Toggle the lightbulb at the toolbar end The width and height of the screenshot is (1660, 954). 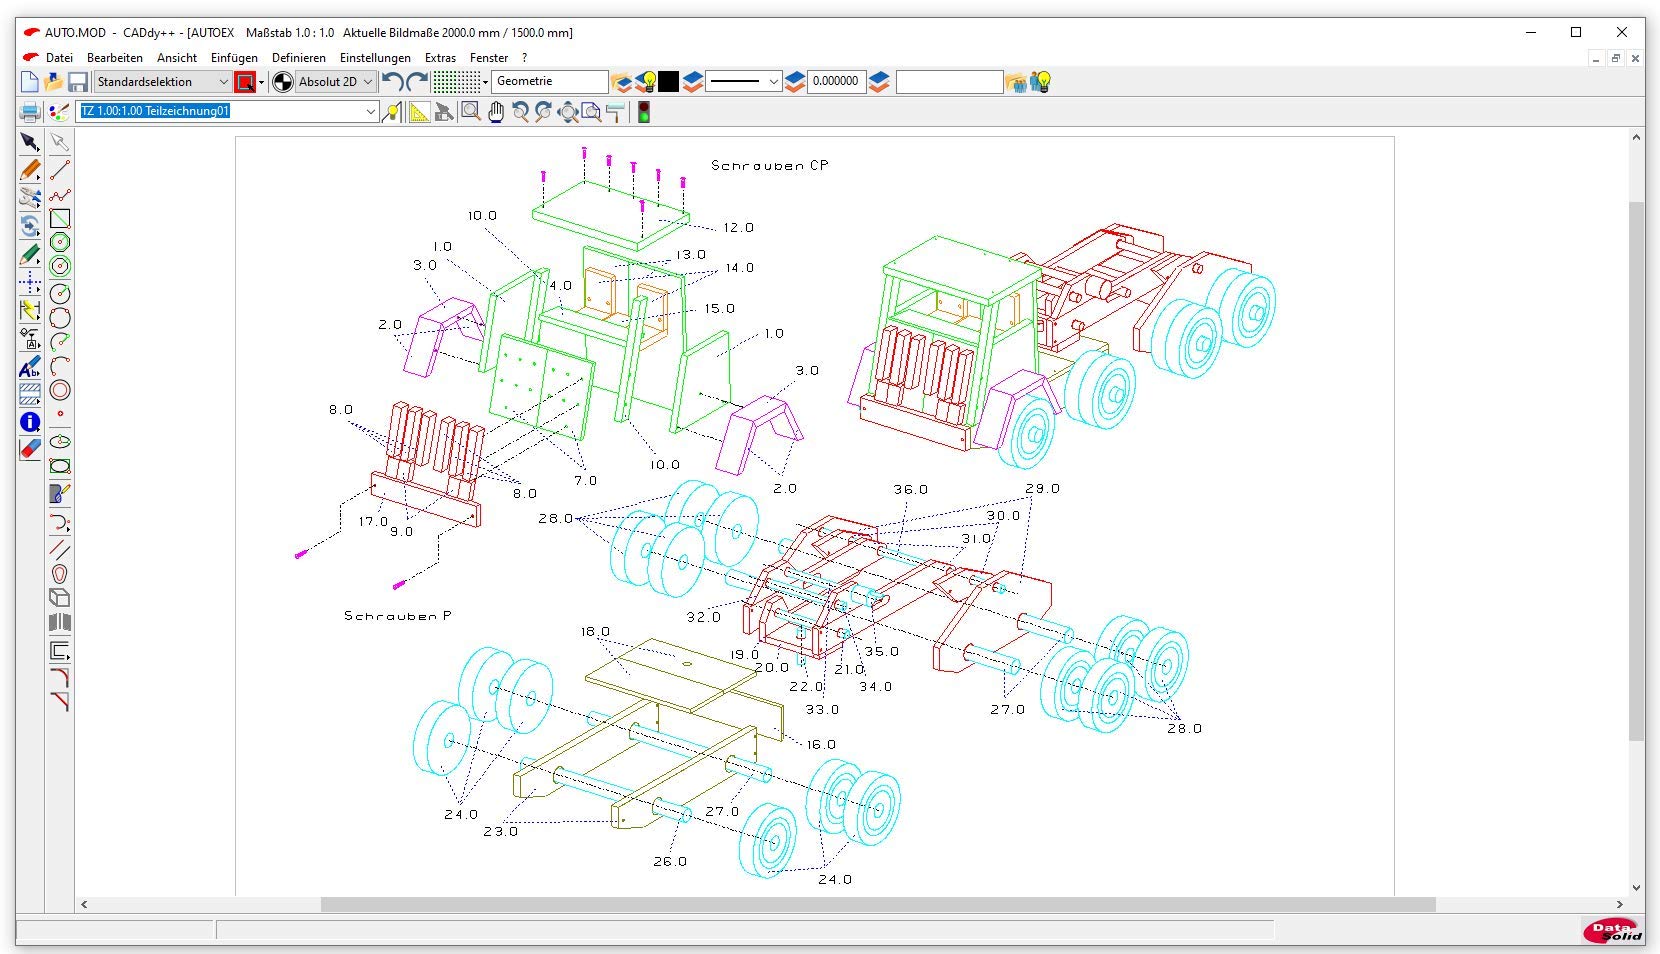[x=1041, y=82]
